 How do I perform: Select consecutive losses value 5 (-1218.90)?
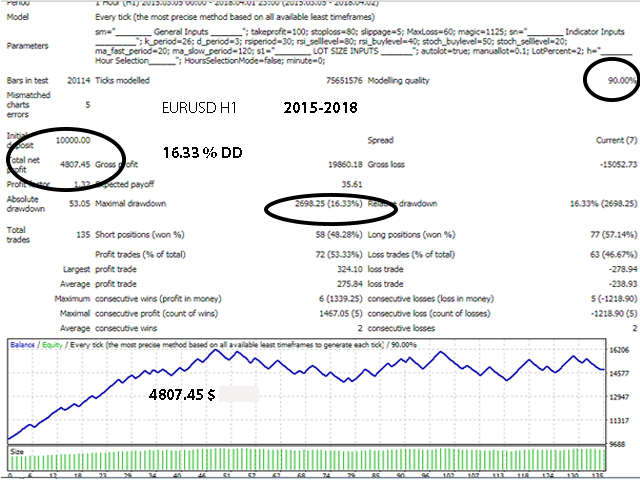(614, 299)
